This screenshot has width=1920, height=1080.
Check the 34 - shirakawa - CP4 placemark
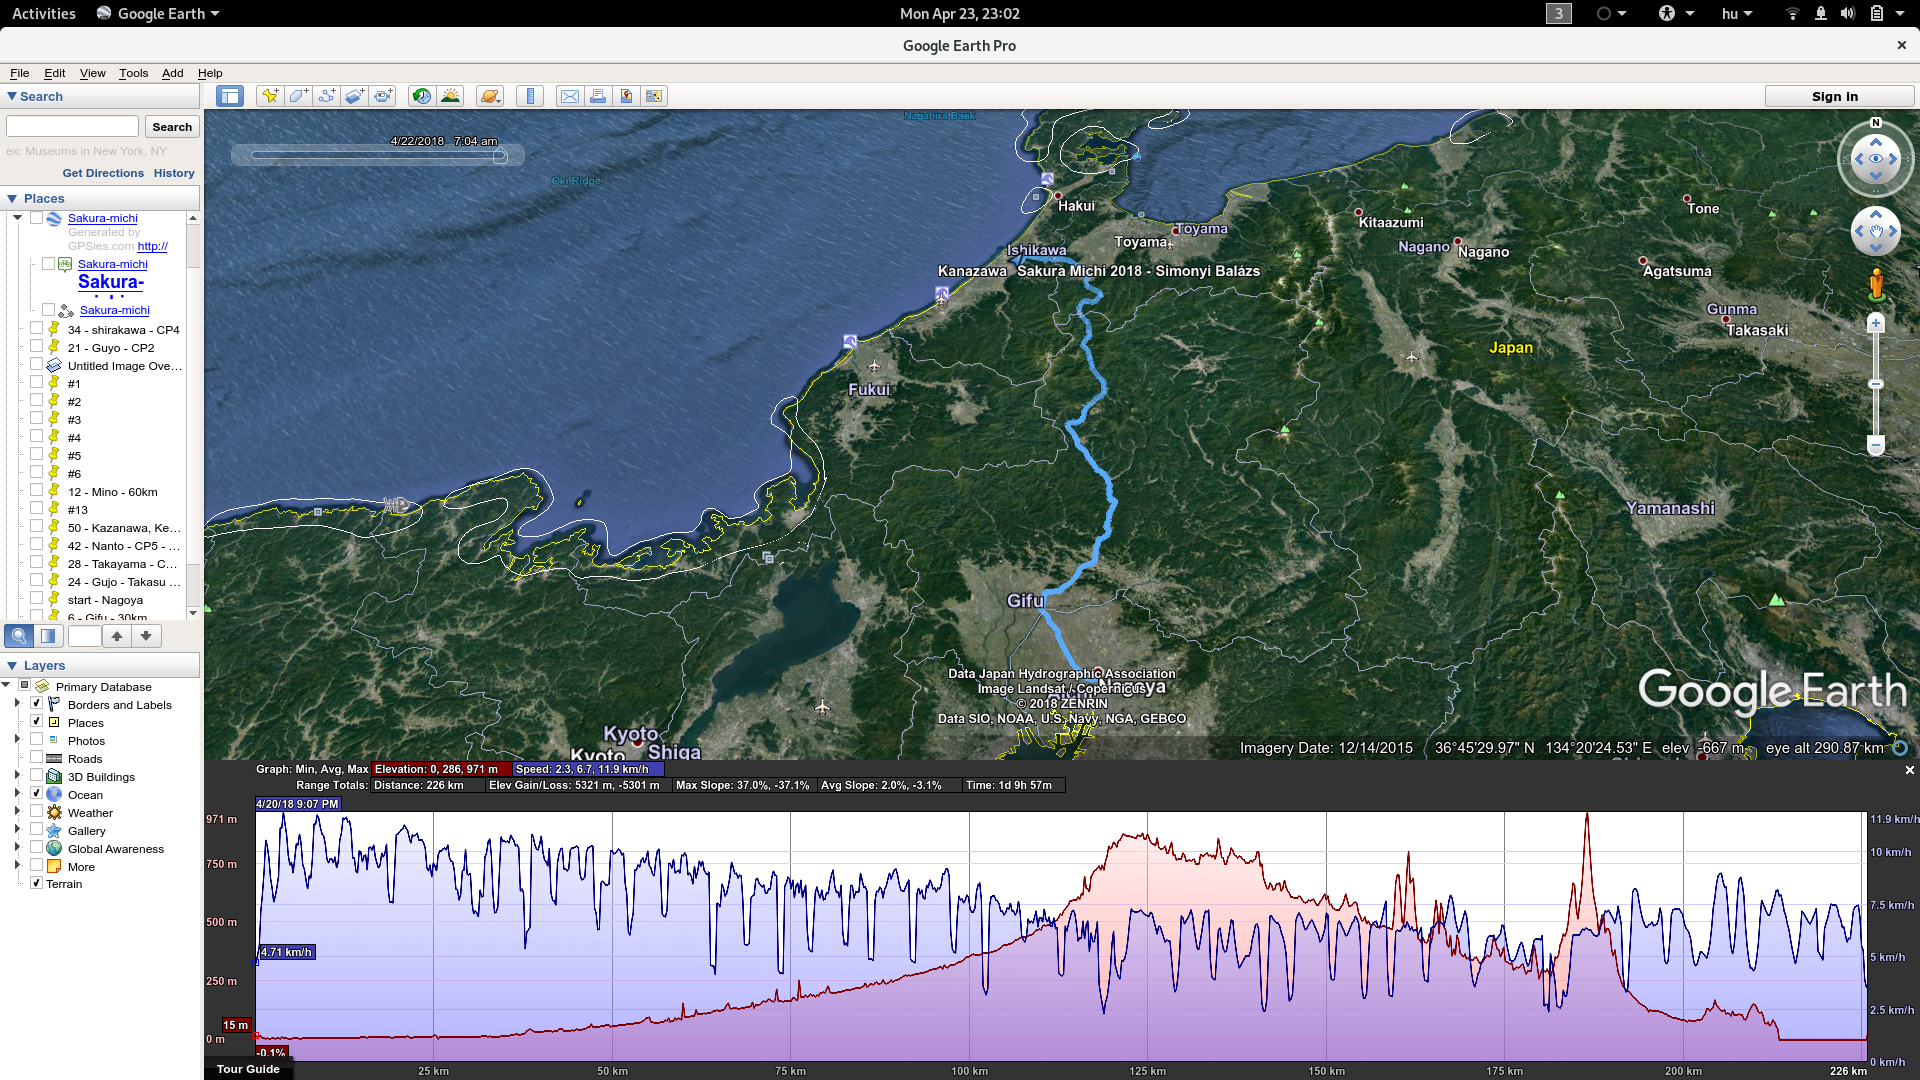click(36, 329)
